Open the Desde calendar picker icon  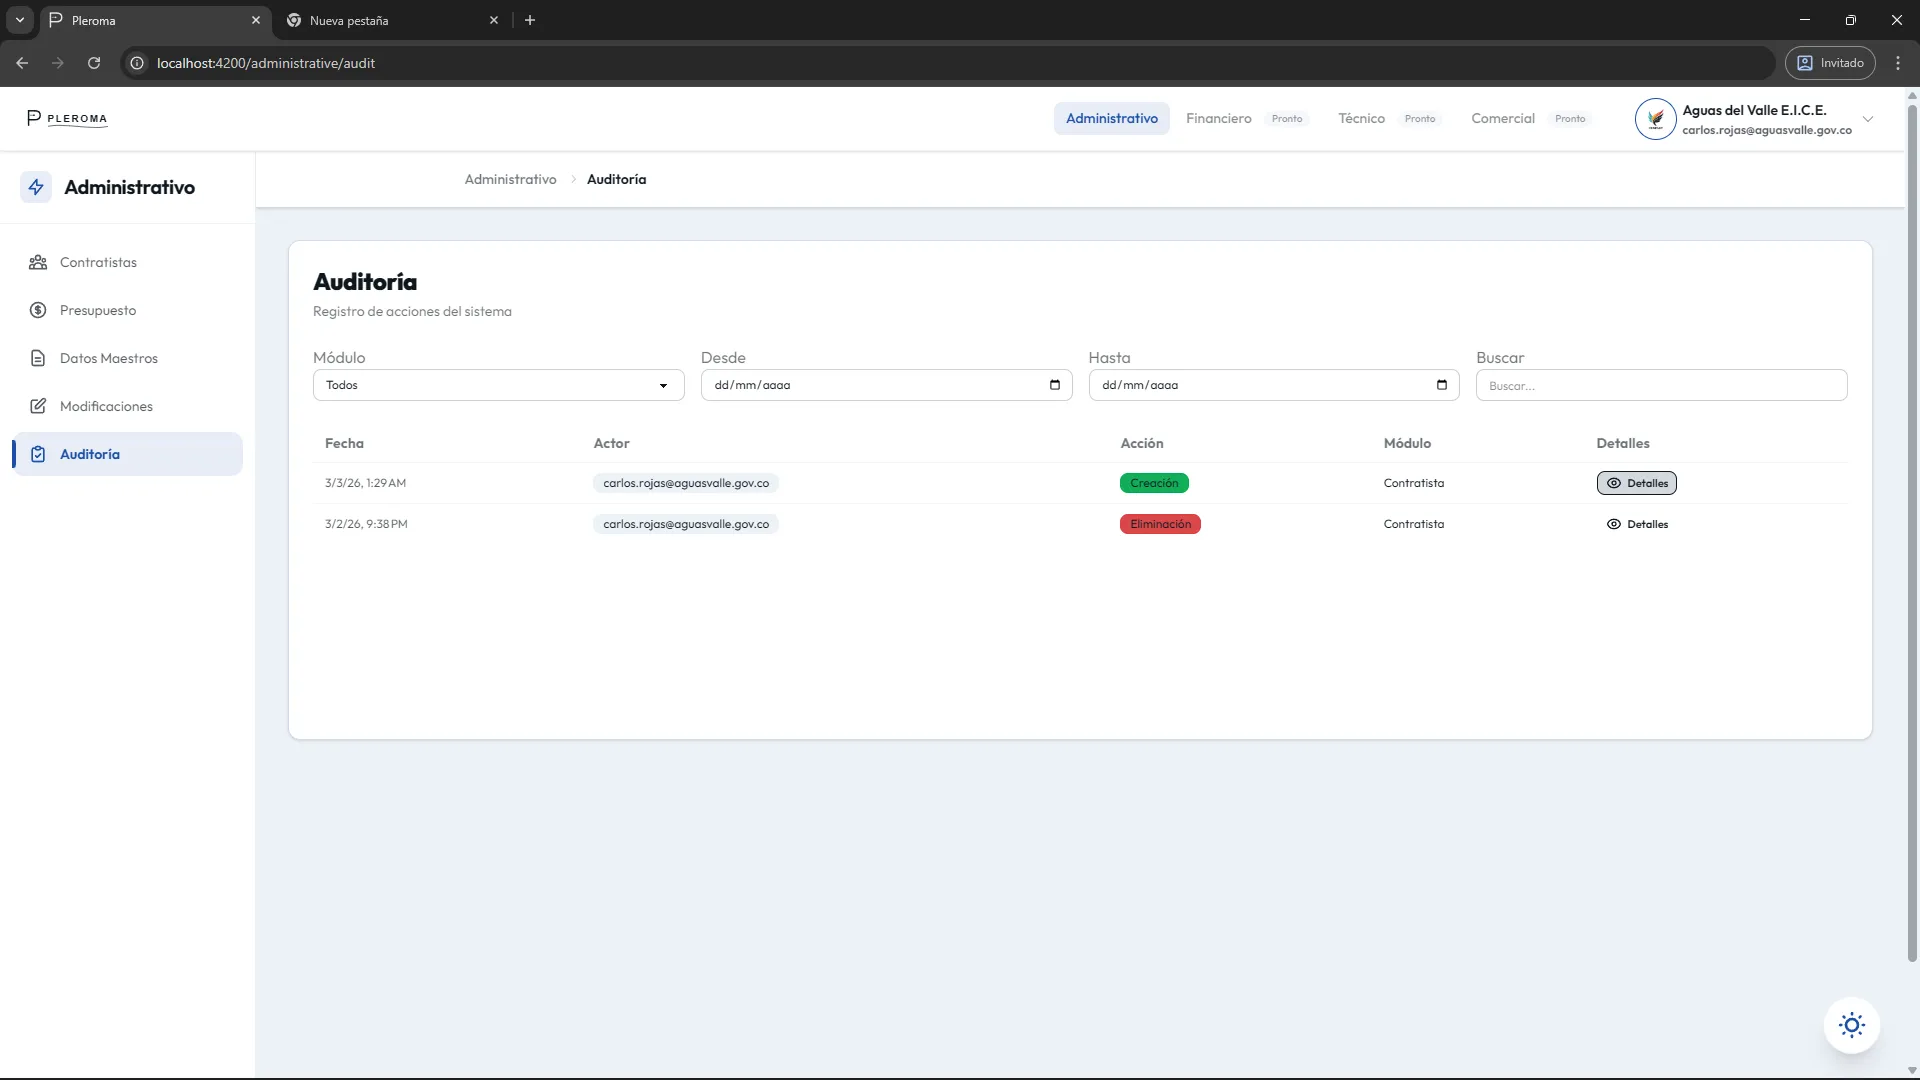click(x=1055, y=385)
